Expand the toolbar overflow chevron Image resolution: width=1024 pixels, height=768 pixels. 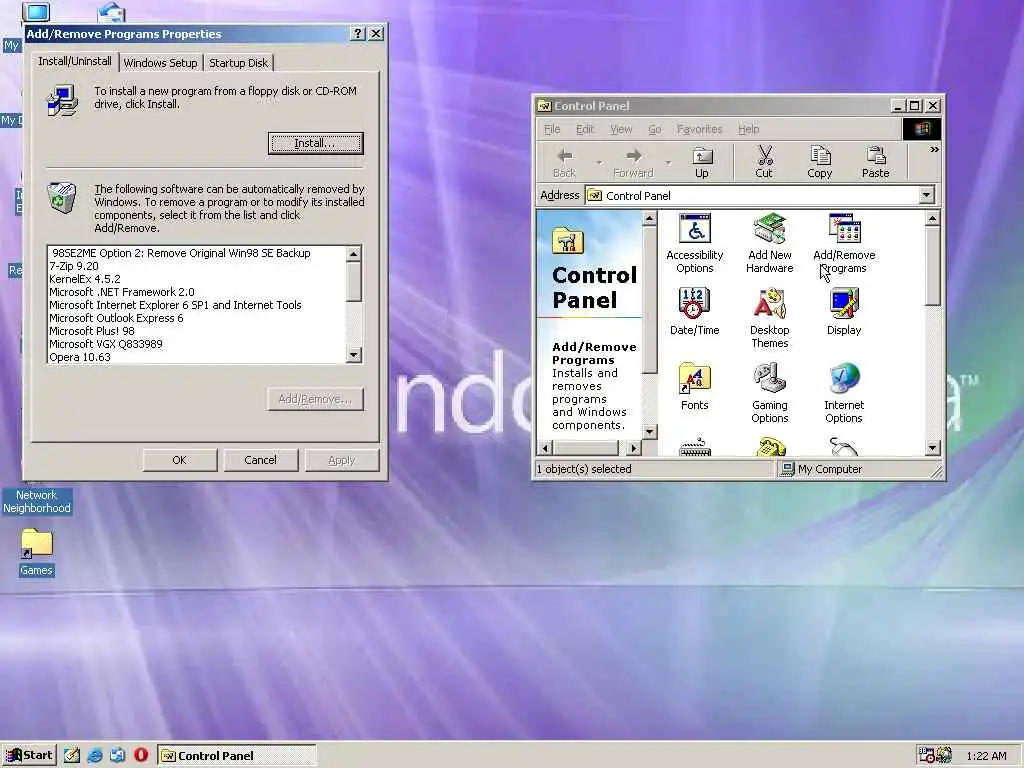[934, 150]
